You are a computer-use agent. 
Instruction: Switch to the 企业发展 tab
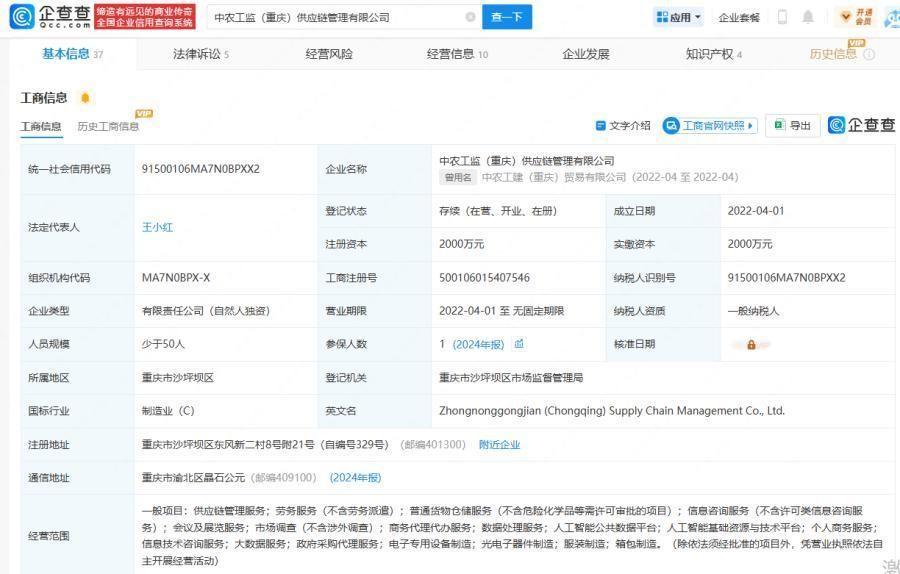[x=585, y=54]
